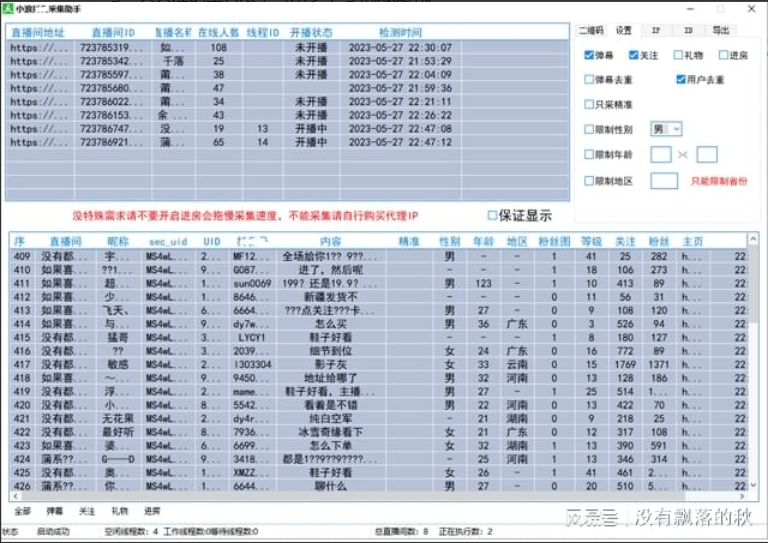Screen dimensions: 768x543
Task: Sort by 检测时间 column header
Action: (400, 33)
